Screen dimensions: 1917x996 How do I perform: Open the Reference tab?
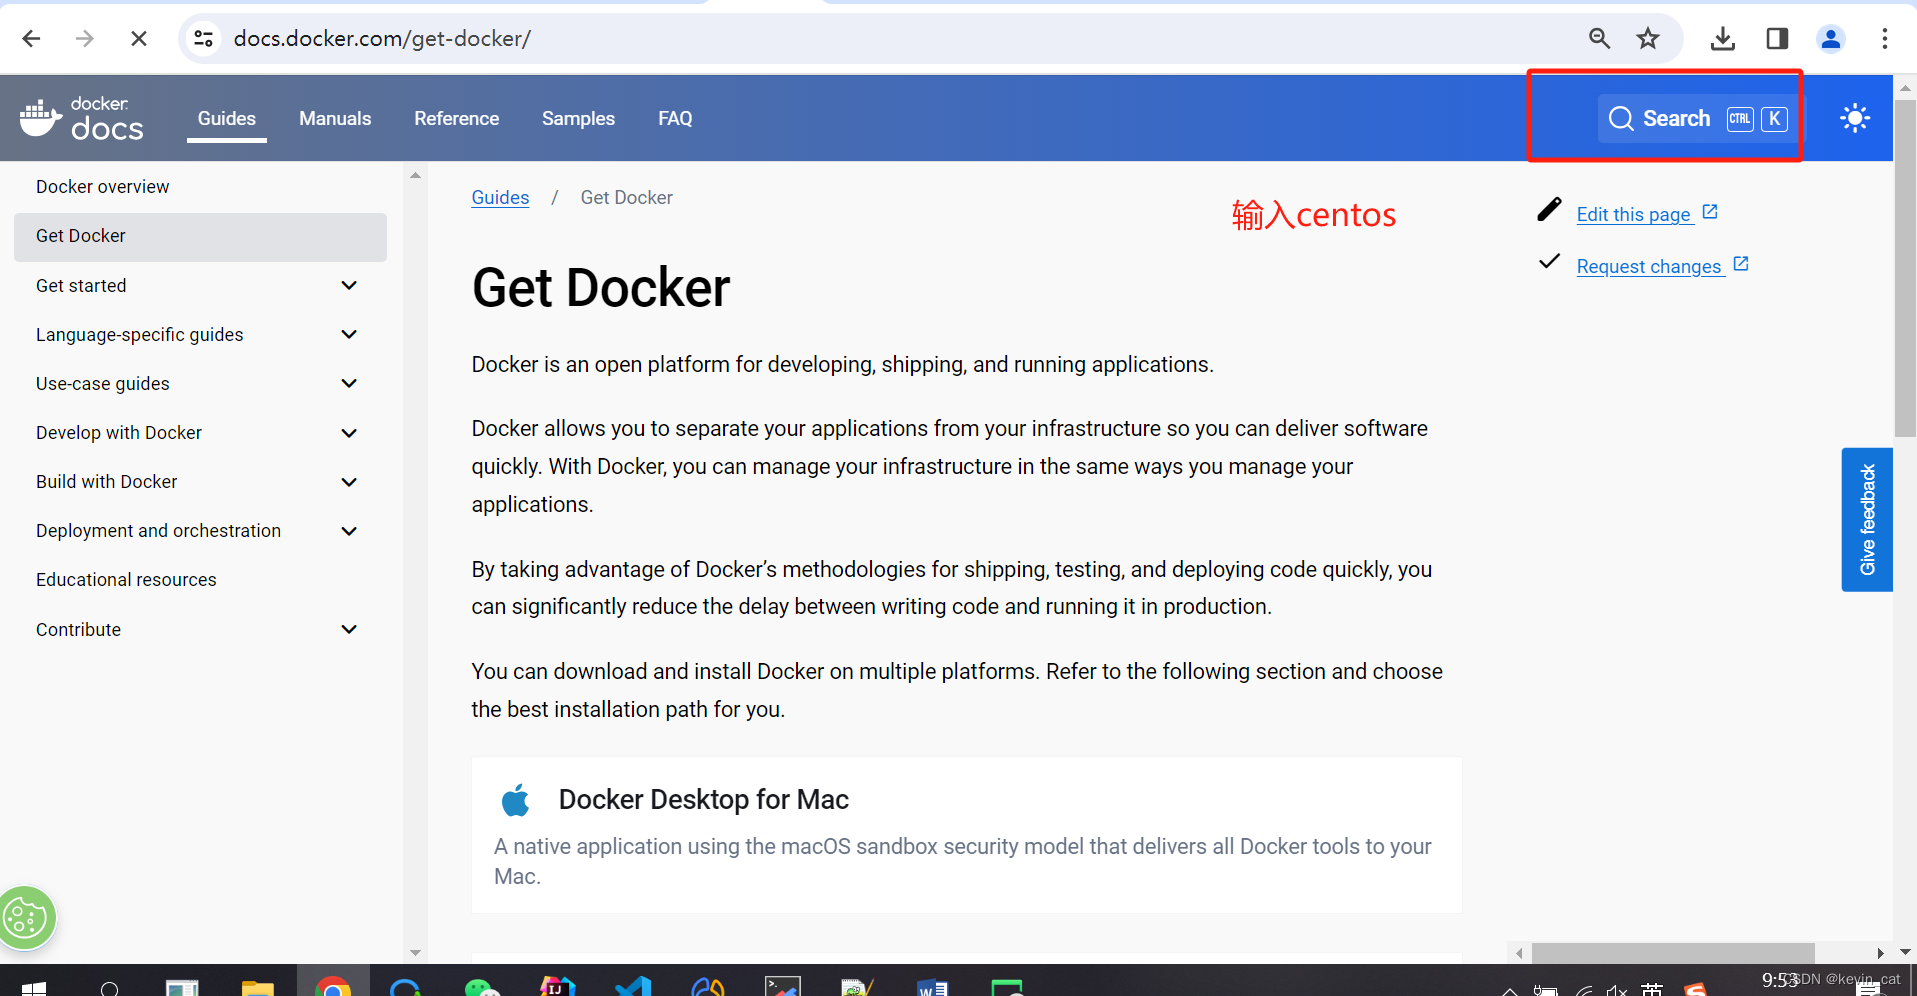457,118
